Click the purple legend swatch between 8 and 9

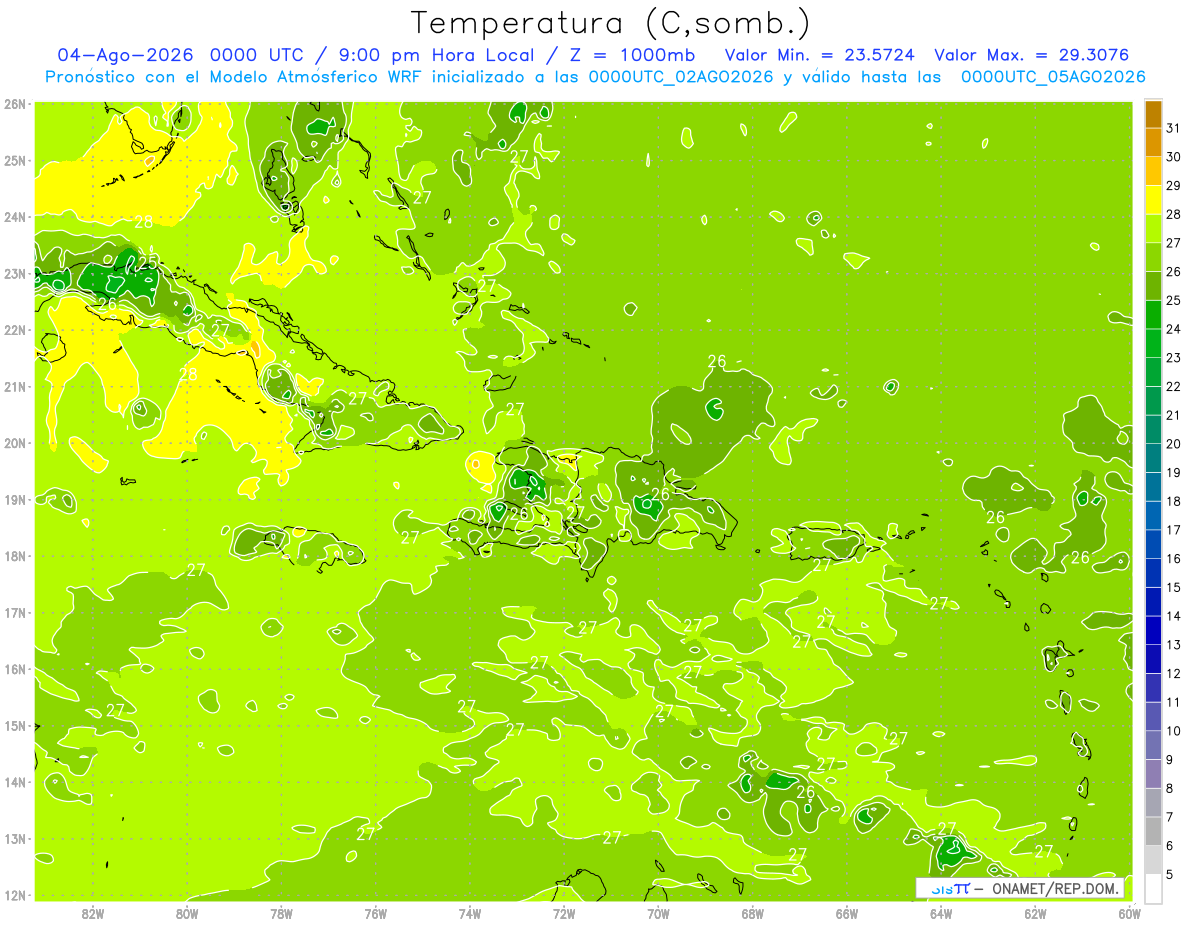tap(1153, 774)
